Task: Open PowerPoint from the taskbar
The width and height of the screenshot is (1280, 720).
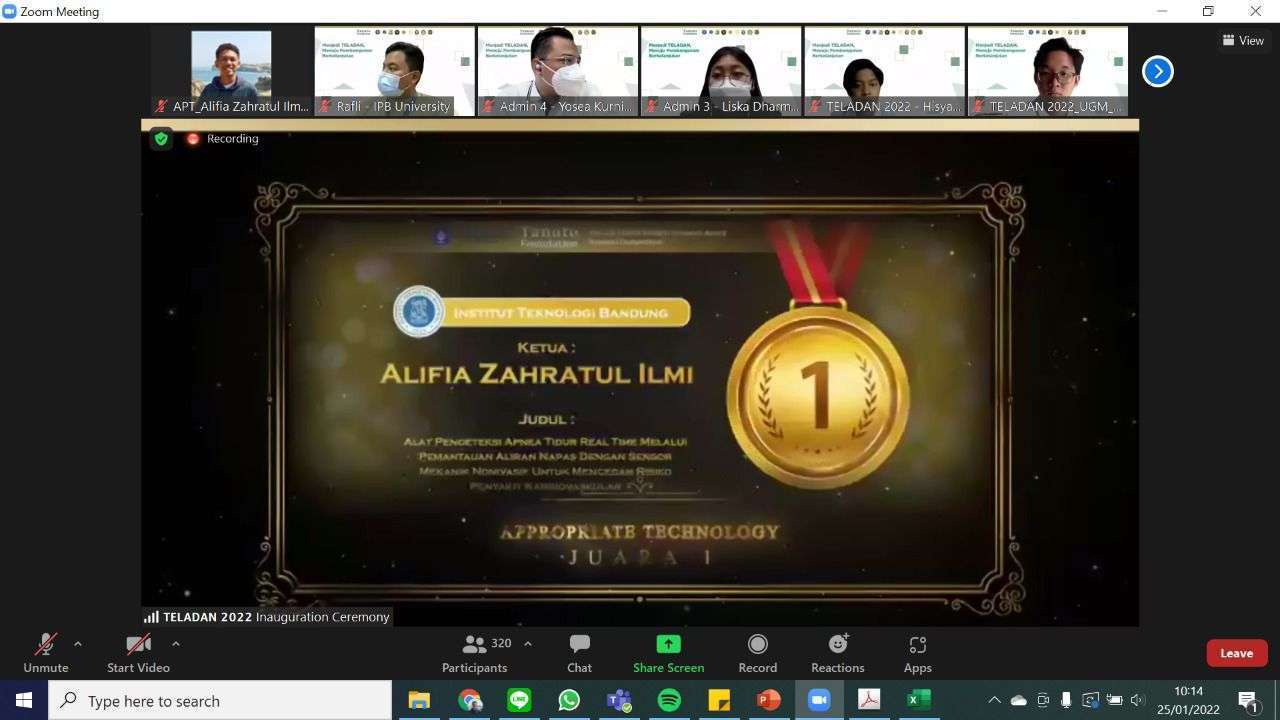Action: pyautogui.click(x=769, y=700)
